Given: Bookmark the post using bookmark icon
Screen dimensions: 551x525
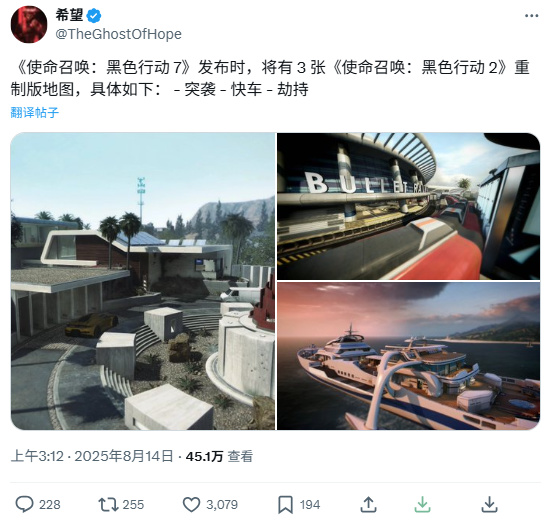Looking at the screenshot, I should (x=285, y=505).
